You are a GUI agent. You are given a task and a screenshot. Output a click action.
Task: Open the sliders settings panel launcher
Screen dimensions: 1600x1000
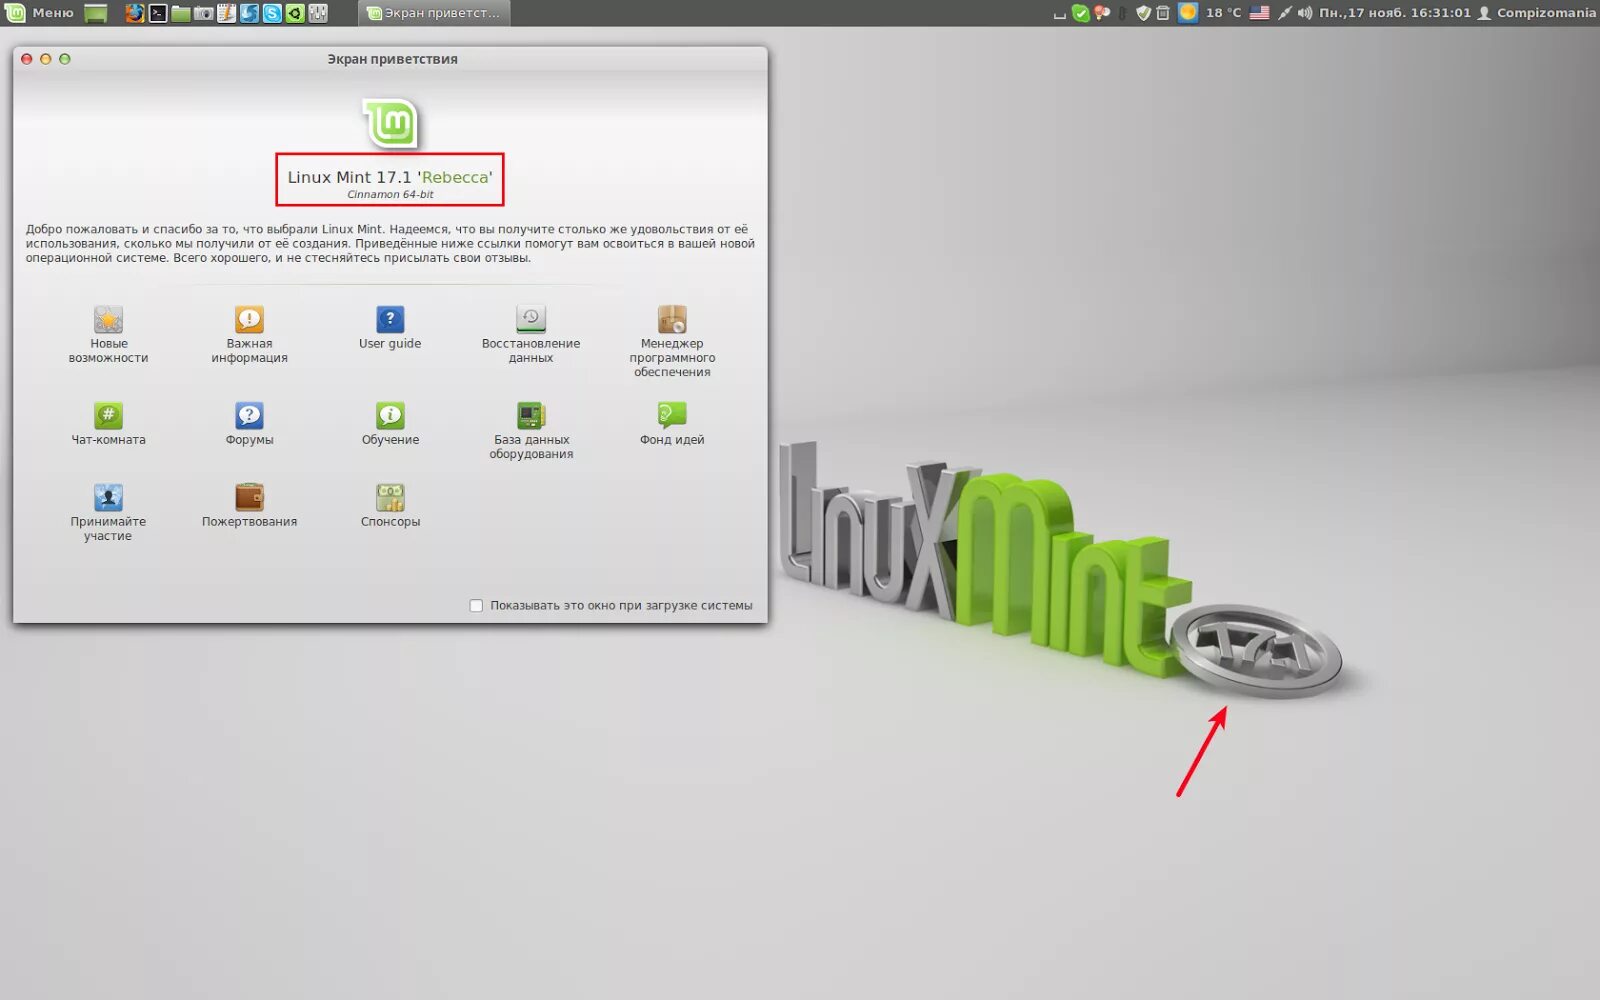[x=318, y=13]
